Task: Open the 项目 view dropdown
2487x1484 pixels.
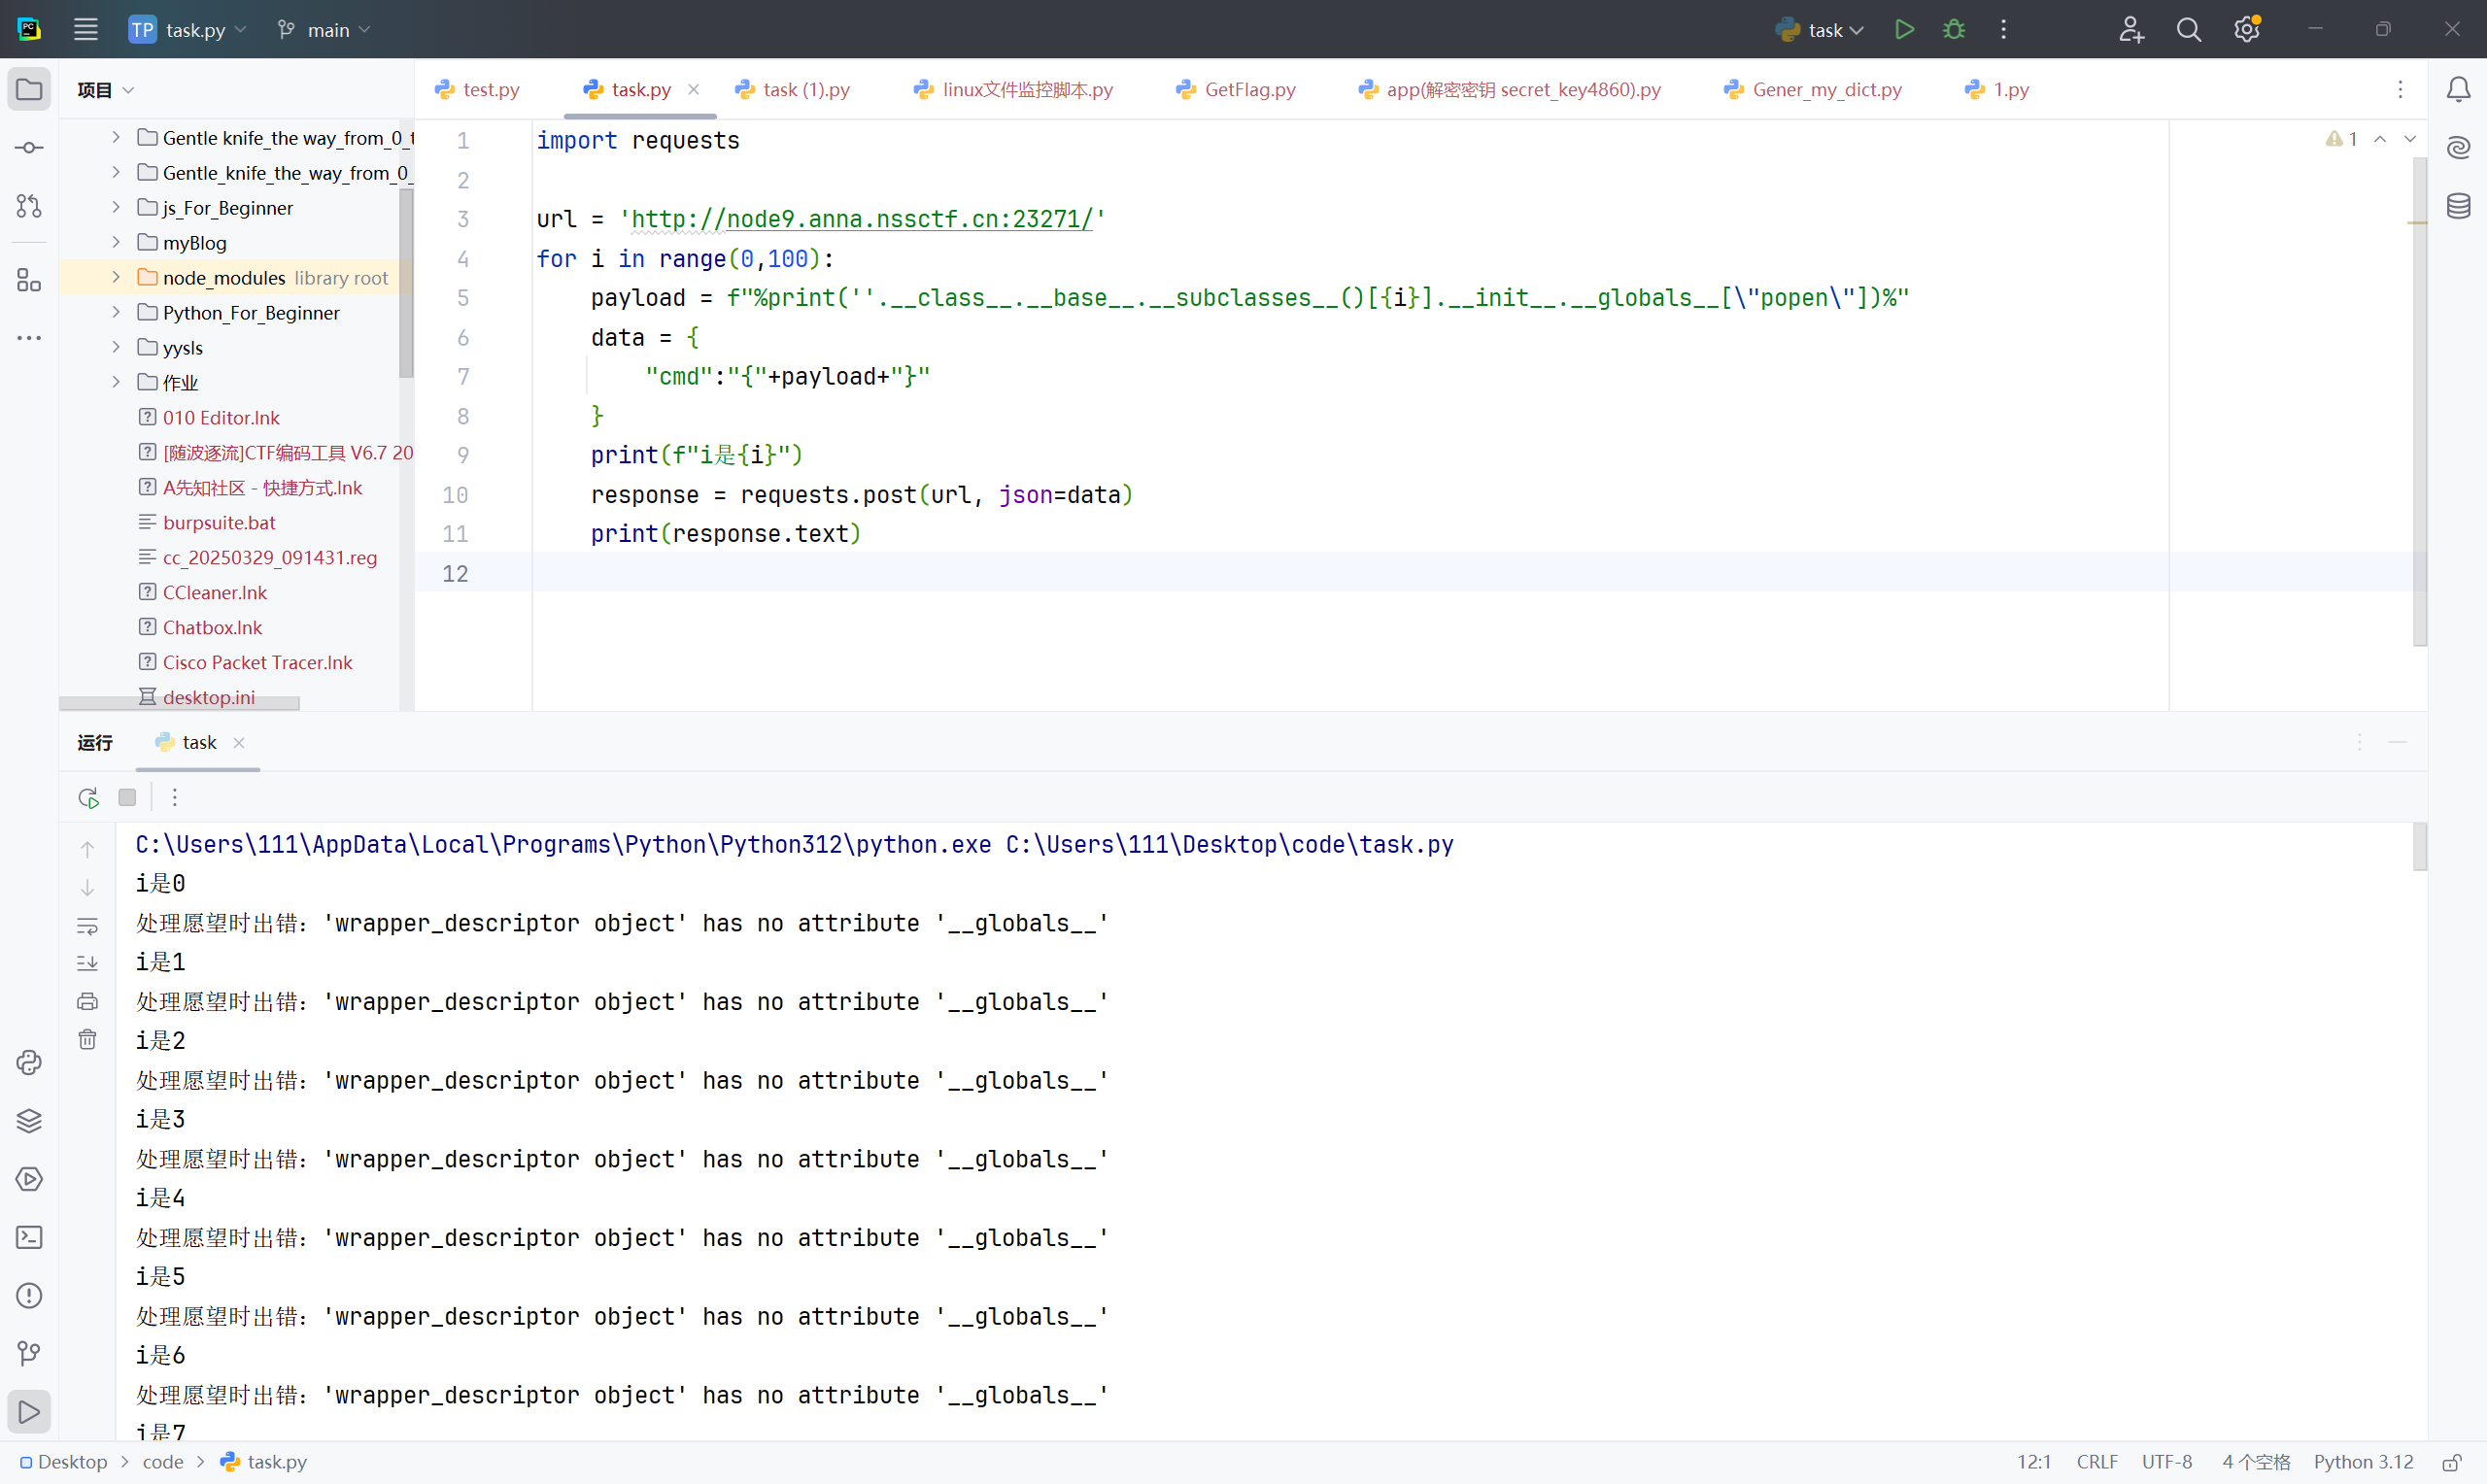Action: point(105,90)
